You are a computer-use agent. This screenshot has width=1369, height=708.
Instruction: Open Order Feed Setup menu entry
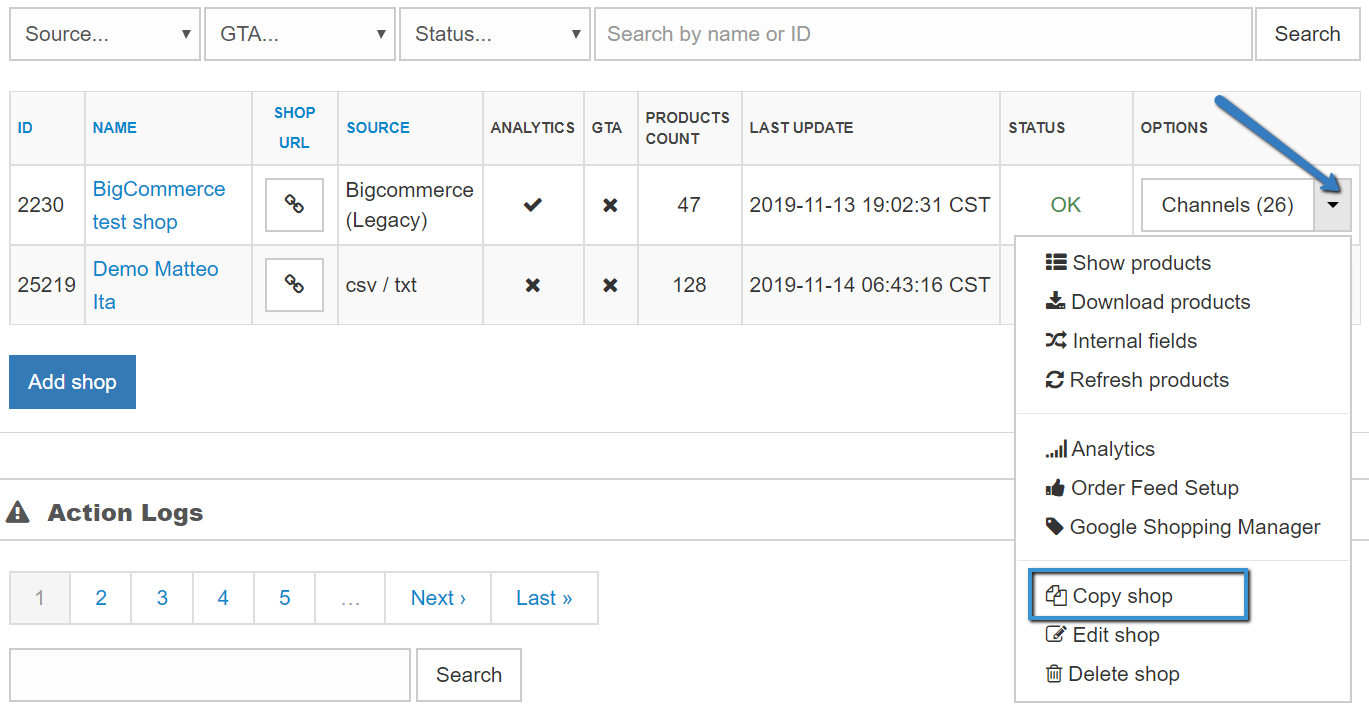[1142, 488]
